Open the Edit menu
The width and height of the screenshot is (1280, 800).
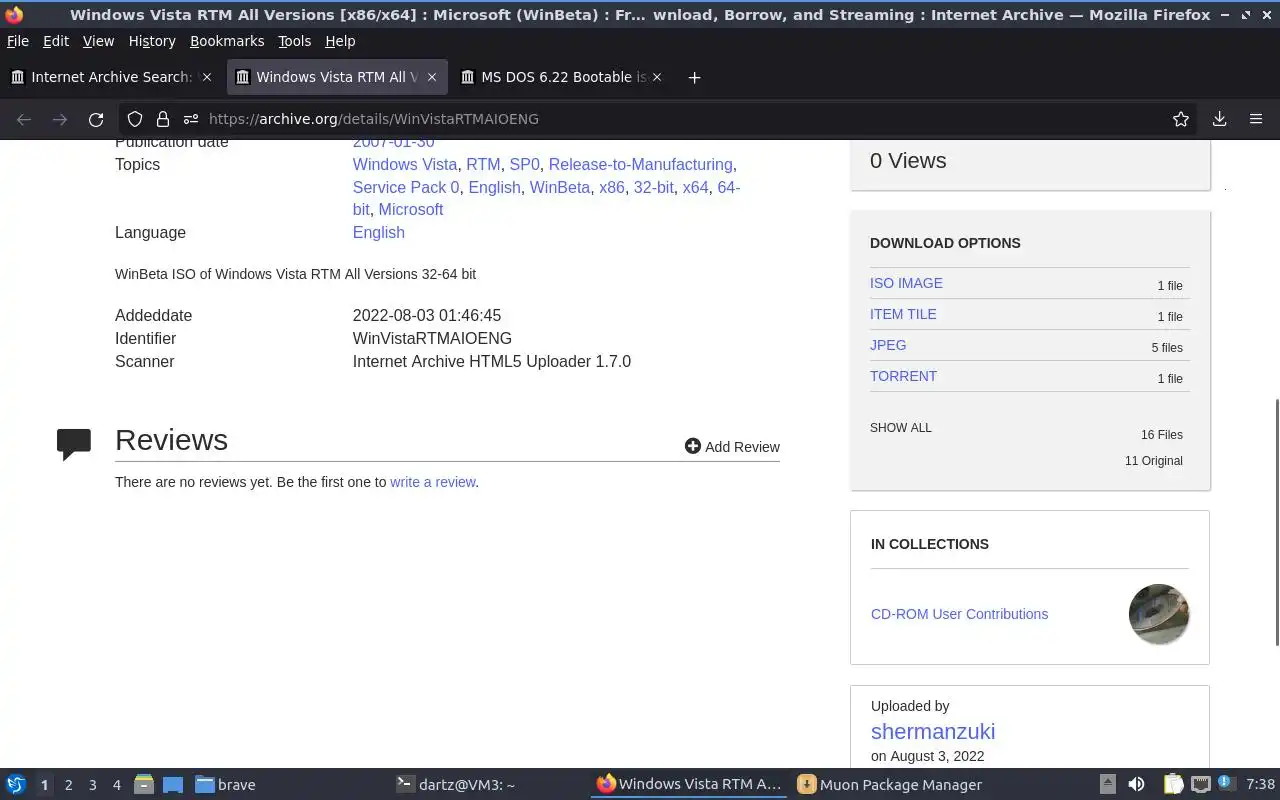tap(56, 41)
